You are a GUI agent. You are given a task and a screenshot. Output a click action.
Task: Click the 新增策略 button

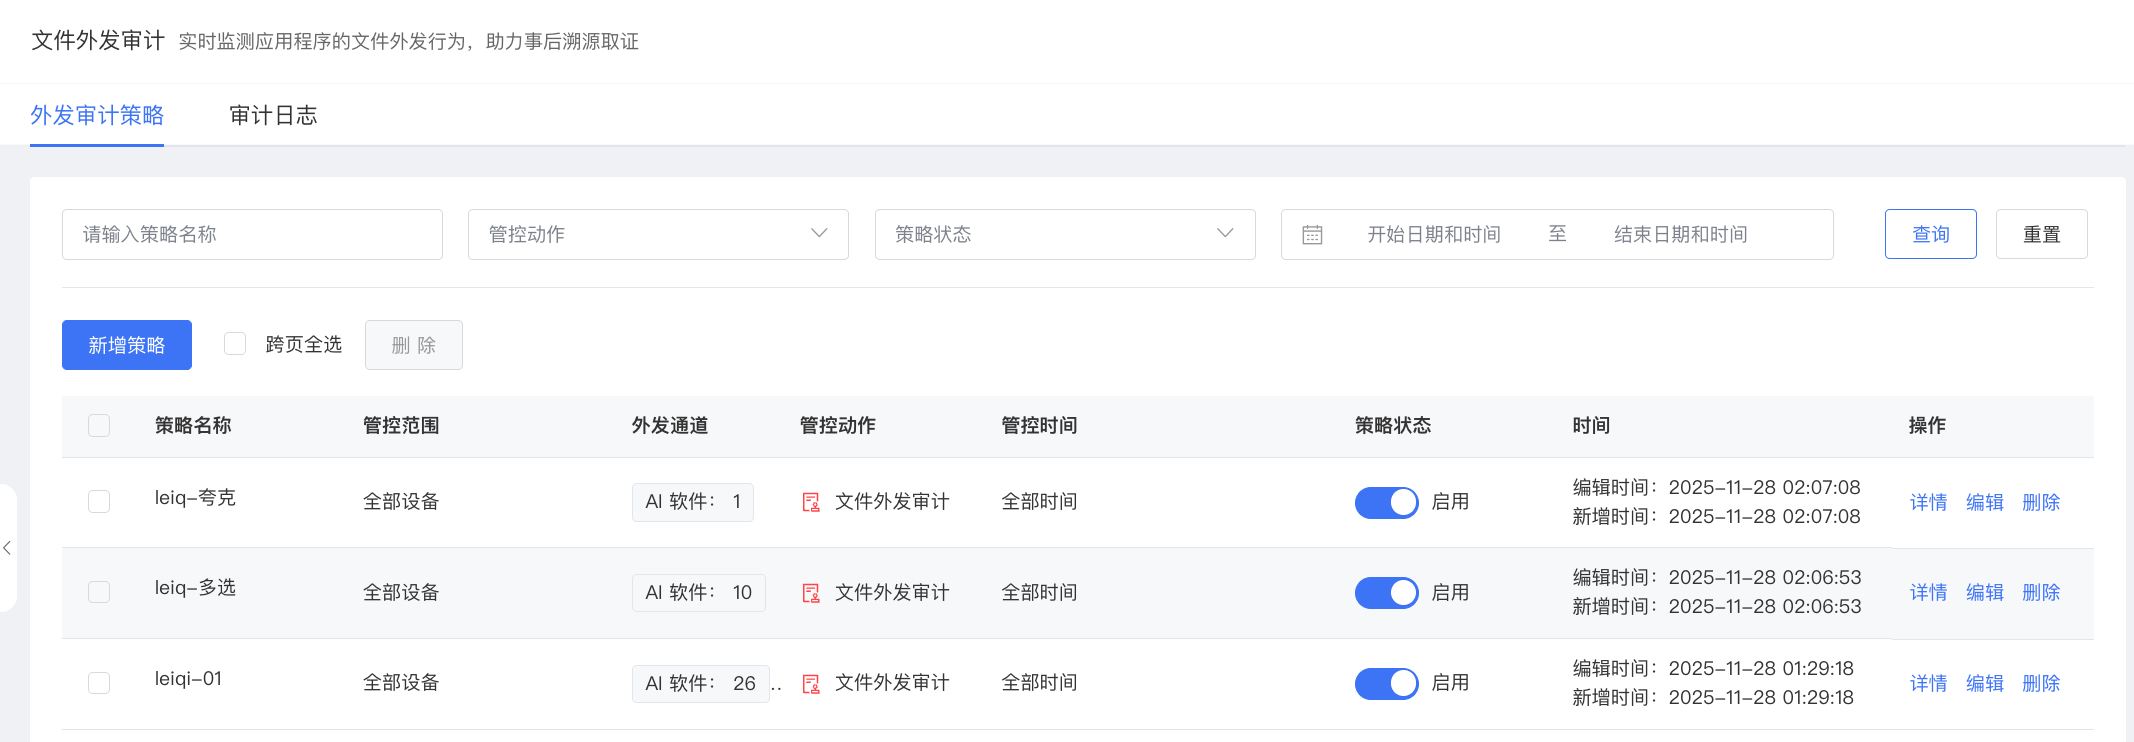click(127, 345)
